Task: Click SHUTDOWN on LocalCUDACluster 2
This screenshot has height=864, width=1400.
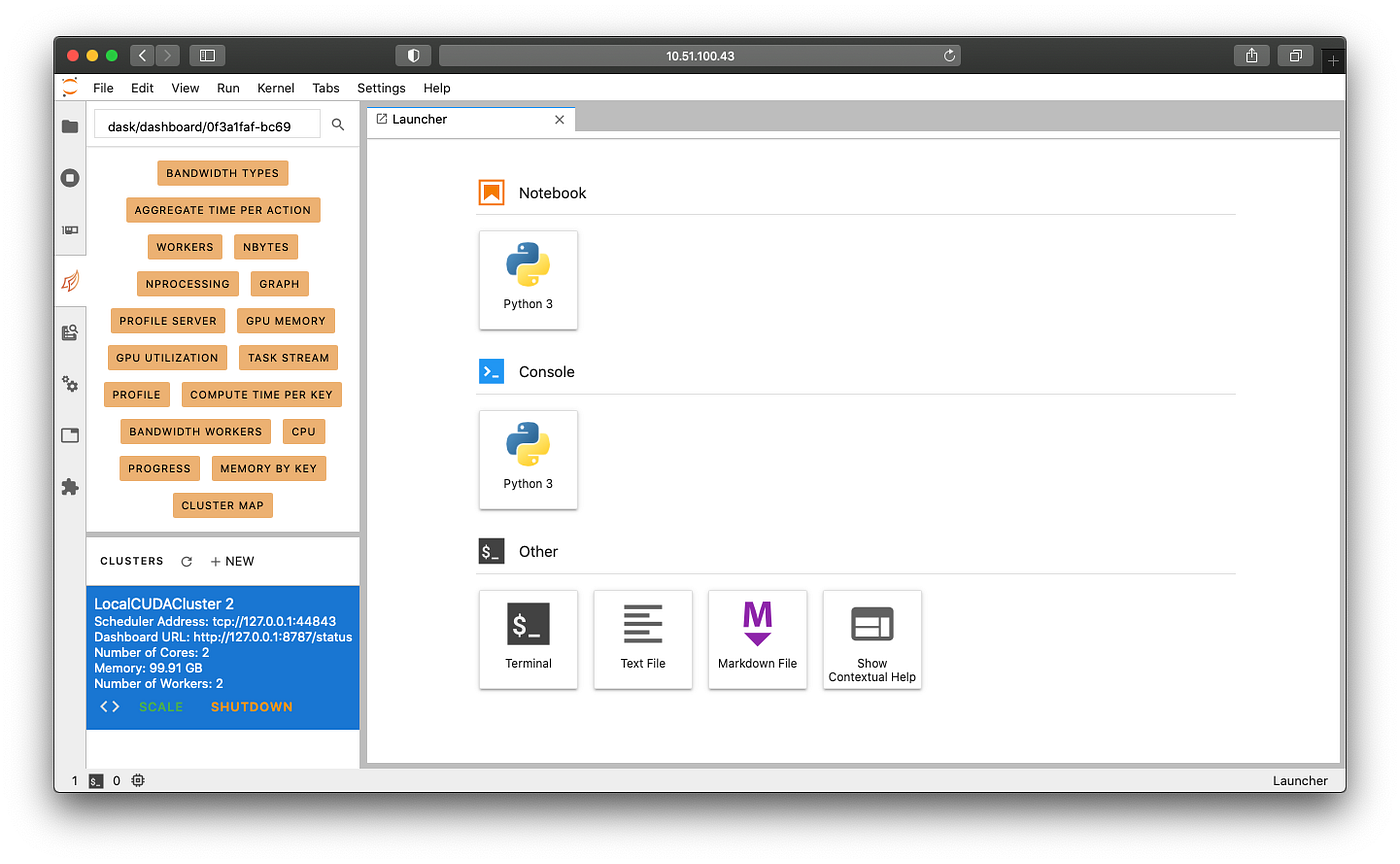Action: (x=251, y=706)
